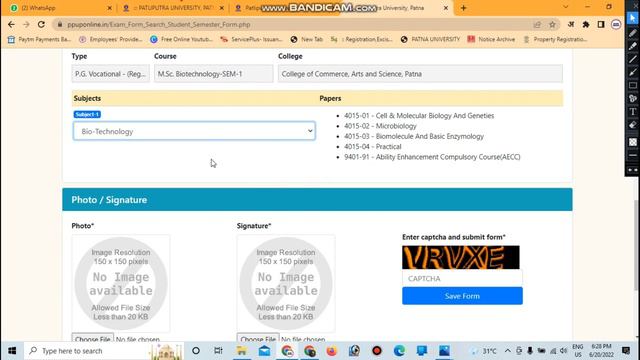Select the Bandicam highlighter marker tool
The height and width of the screenshot is (360, 640).
(x=633, y=46)
